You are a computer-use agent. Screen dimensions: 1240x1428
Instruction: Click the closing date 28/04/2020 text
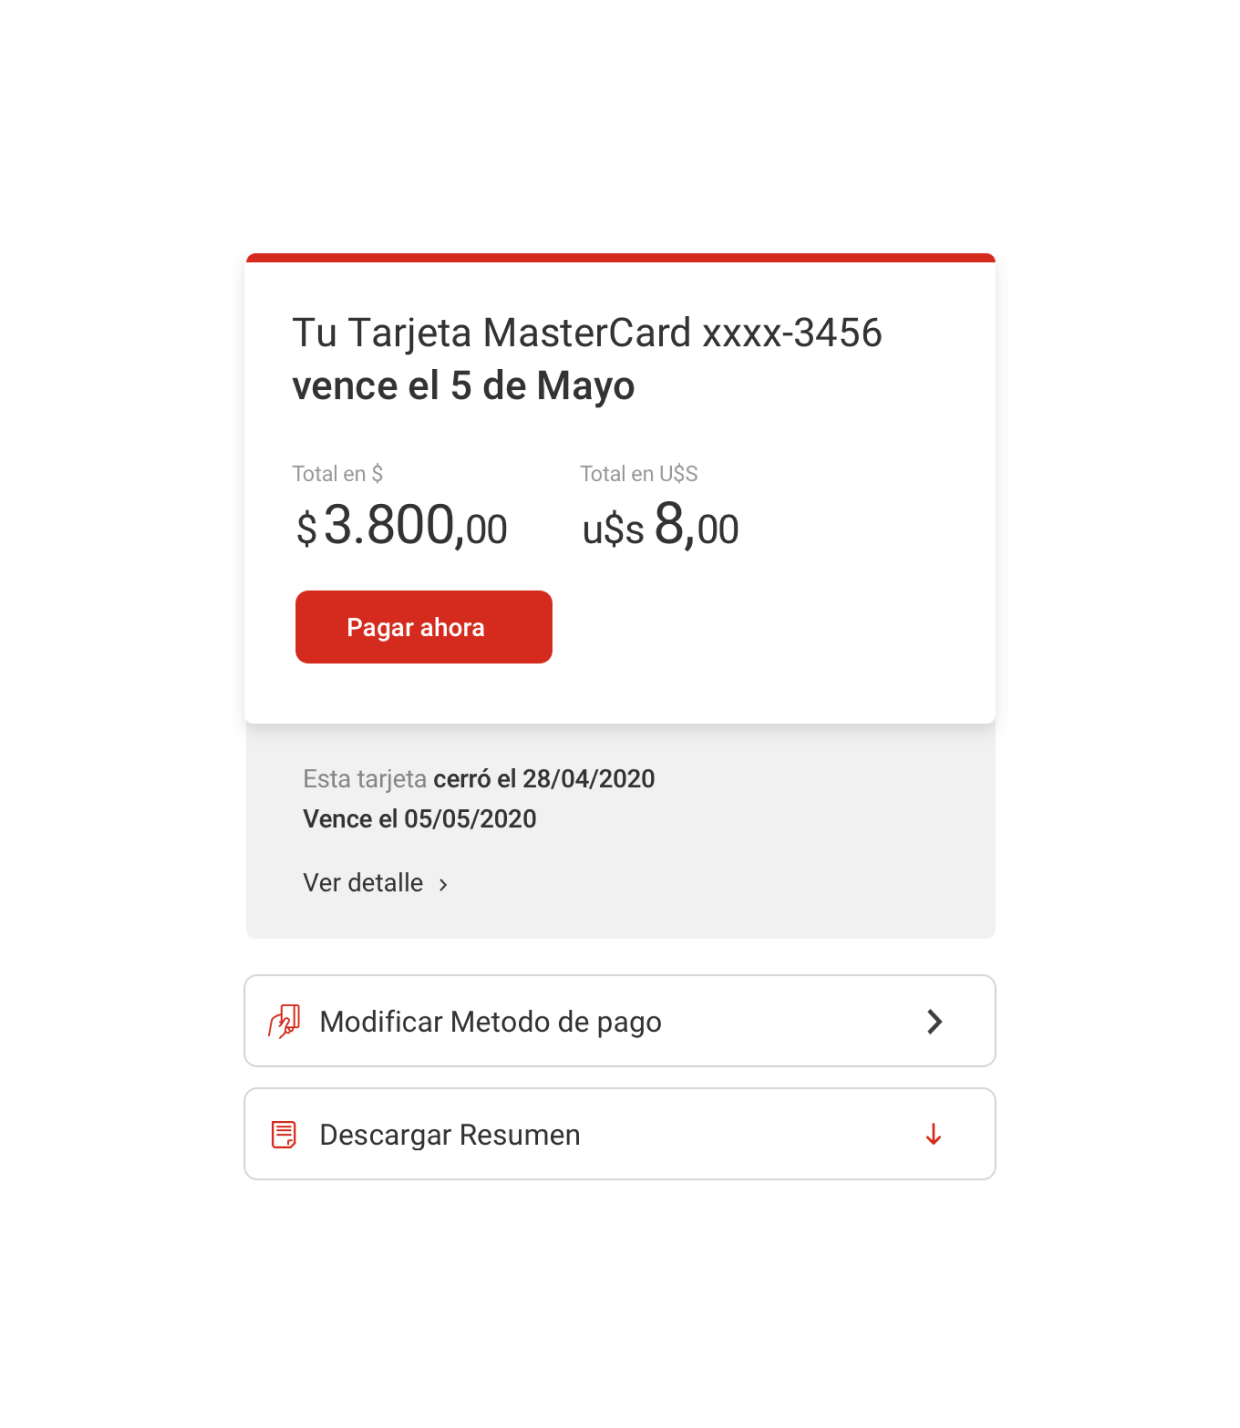[588, 779]
